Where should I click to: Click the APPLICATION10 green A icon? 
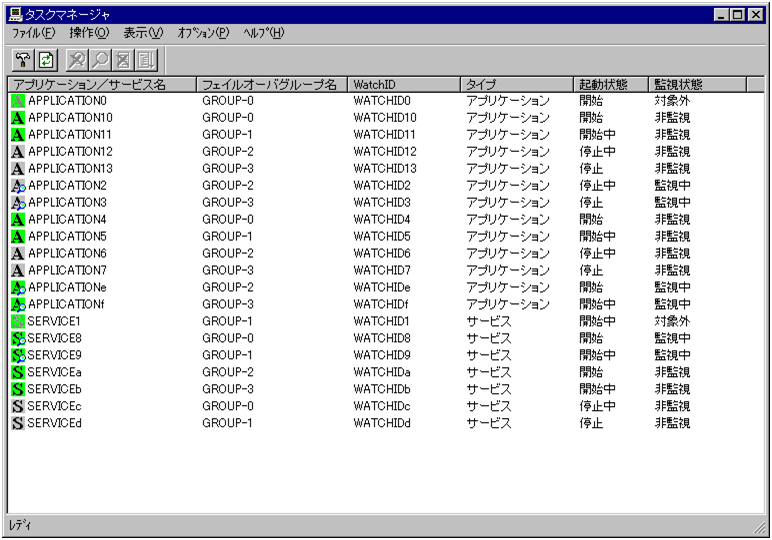(17, 118)
